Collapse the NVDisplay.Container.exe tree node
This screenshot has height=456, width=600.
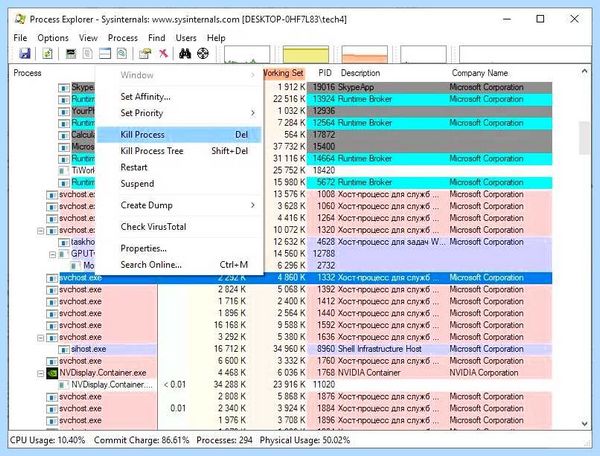point(41,373)
